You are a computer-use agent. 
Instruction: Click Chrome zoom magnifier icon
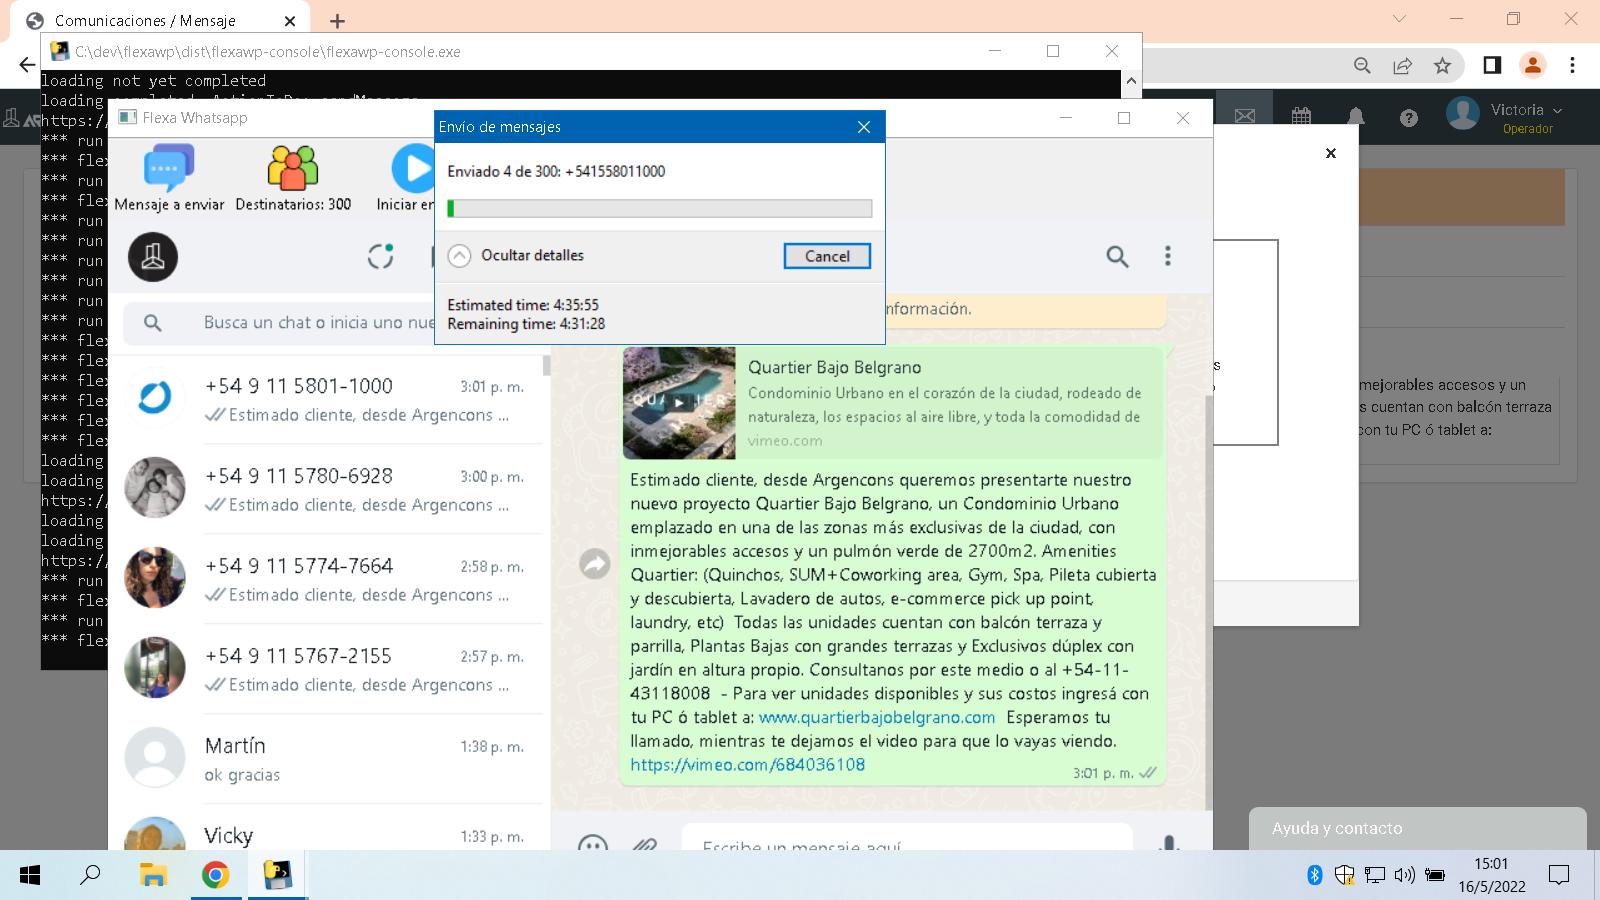point(1362,65)
